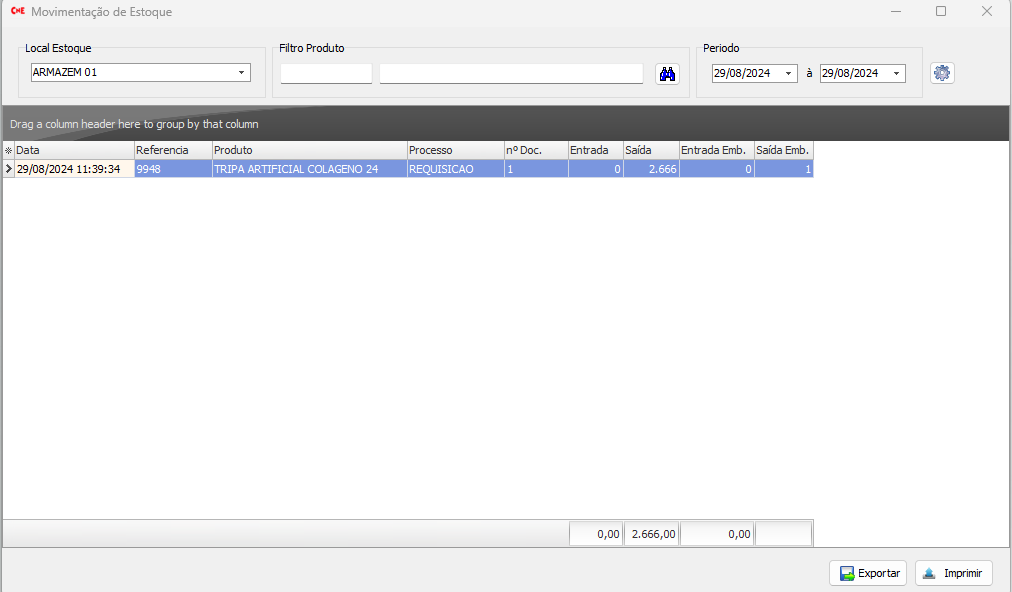This screenshot has height=592, width=1012.
Task: Click the binoculars product search icon
Action: click(667, 73)
